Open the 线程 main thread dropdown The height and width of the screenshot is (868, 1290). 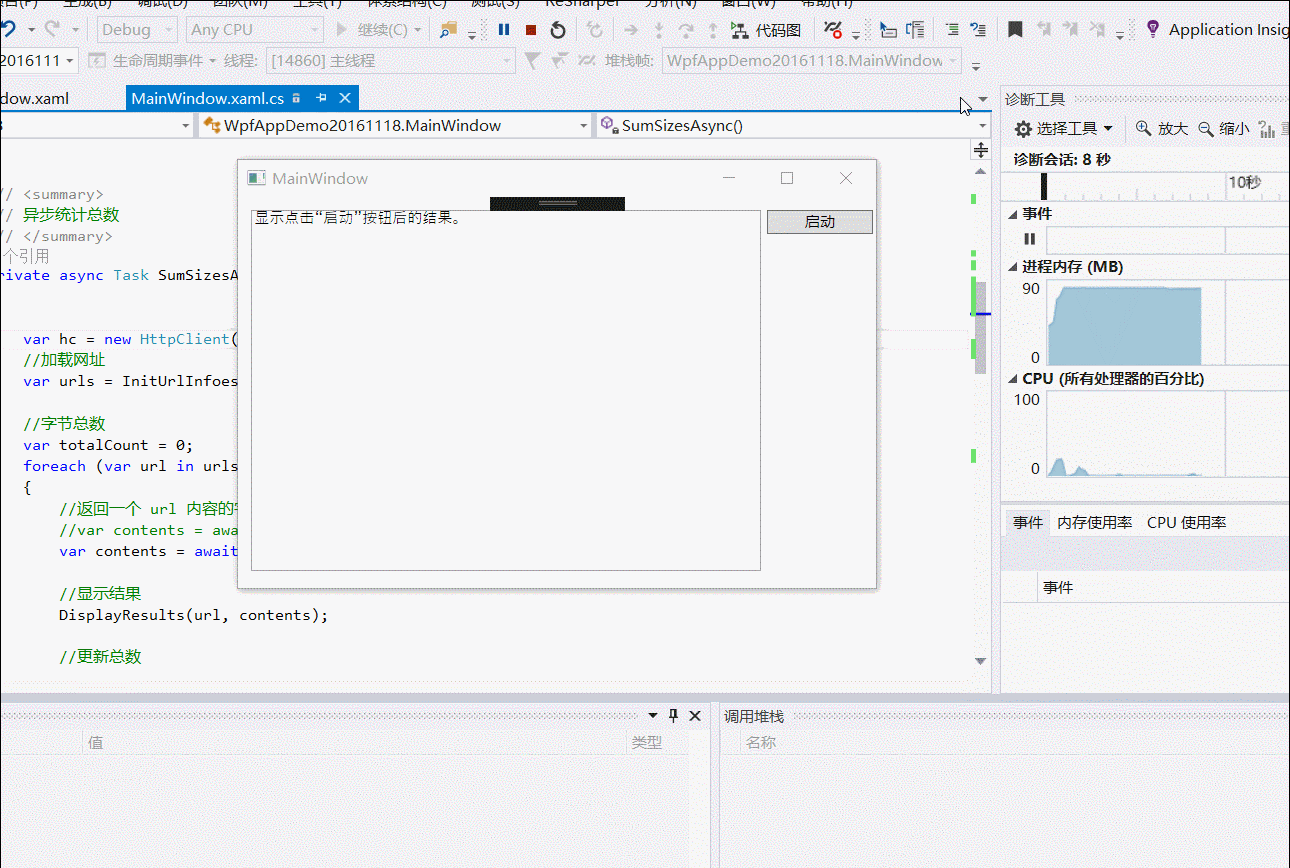389,61
